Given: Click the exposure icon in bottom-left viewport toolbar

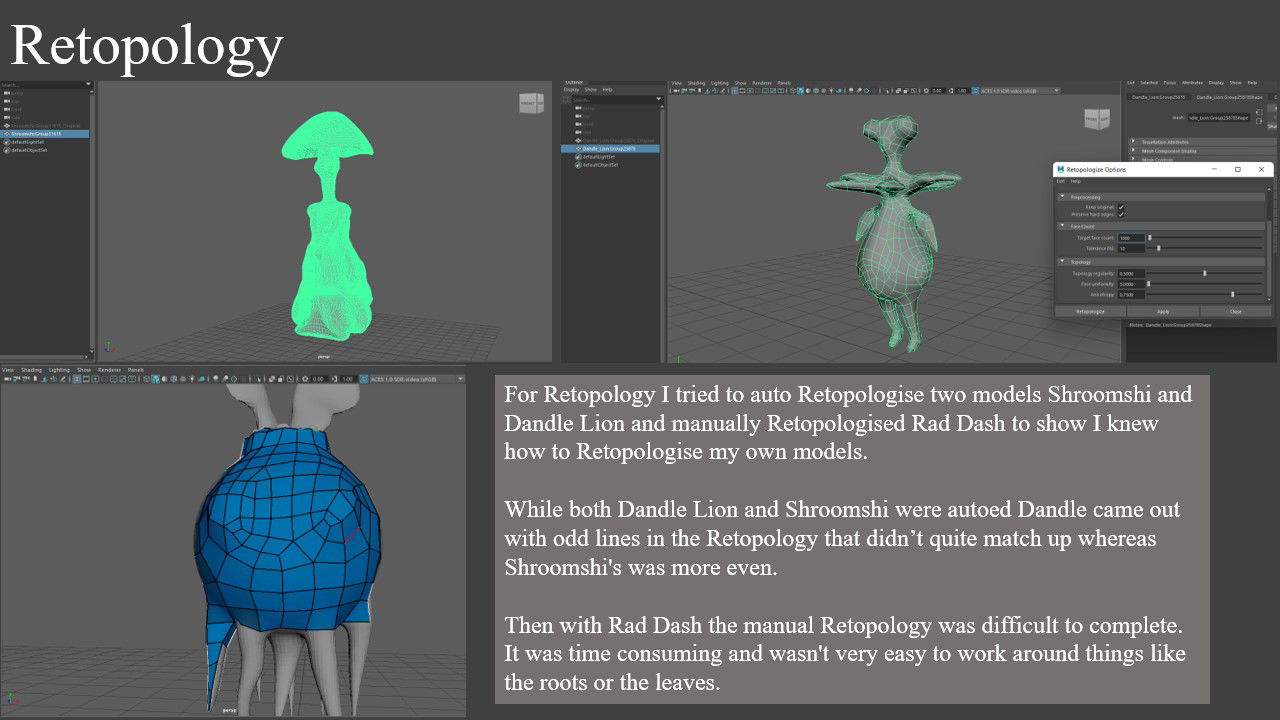Looking at the screenshot, I should pos(307,379).
